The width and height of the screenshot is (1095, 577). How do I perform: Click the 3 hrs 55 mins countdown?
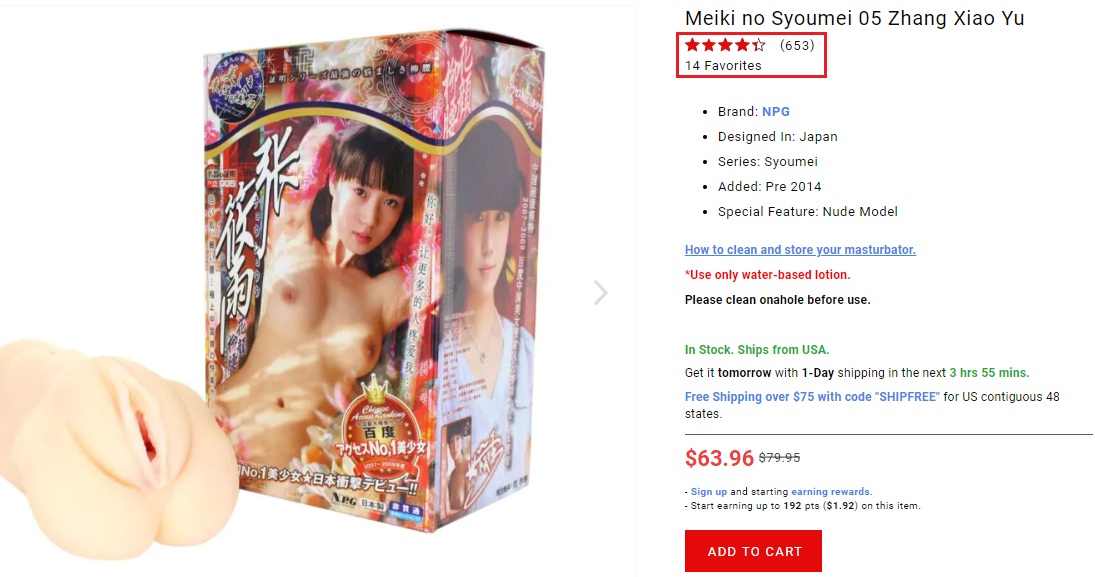click(989, 373)
